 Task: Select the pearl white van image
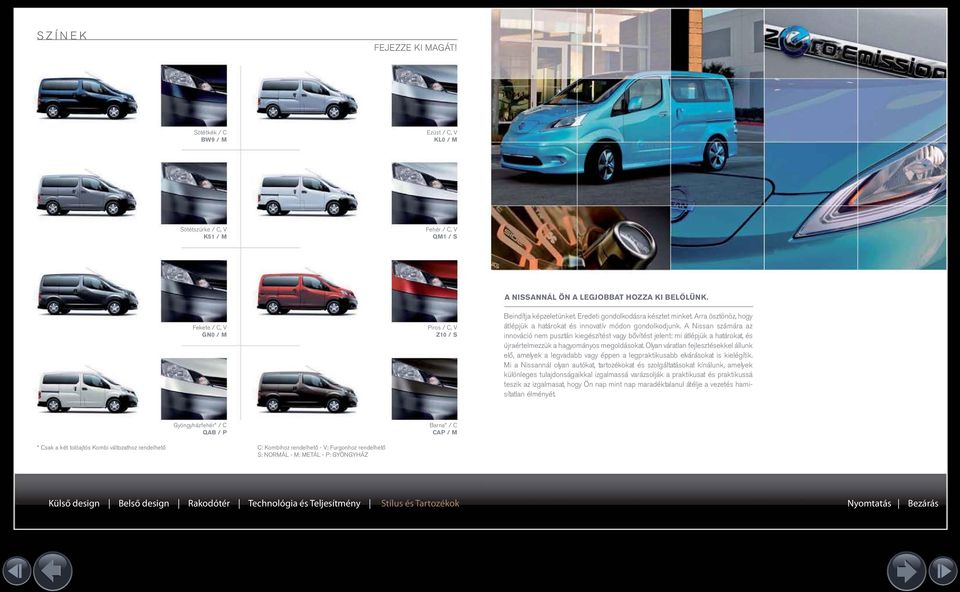[87, 391]
